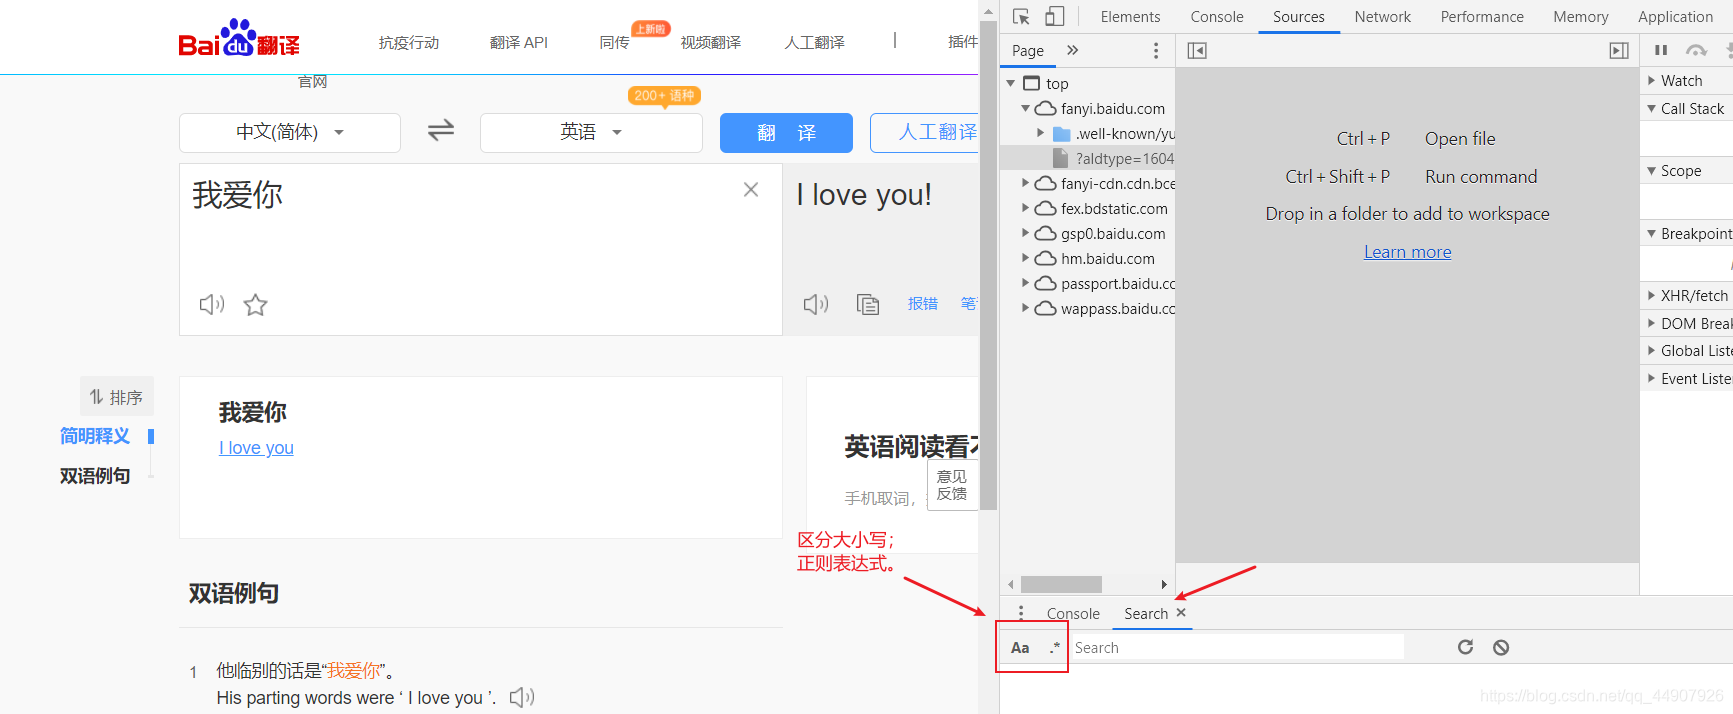Favorite the translation with star icon
This screenshot has height=714, width=1733.
[x=256, y=304]
